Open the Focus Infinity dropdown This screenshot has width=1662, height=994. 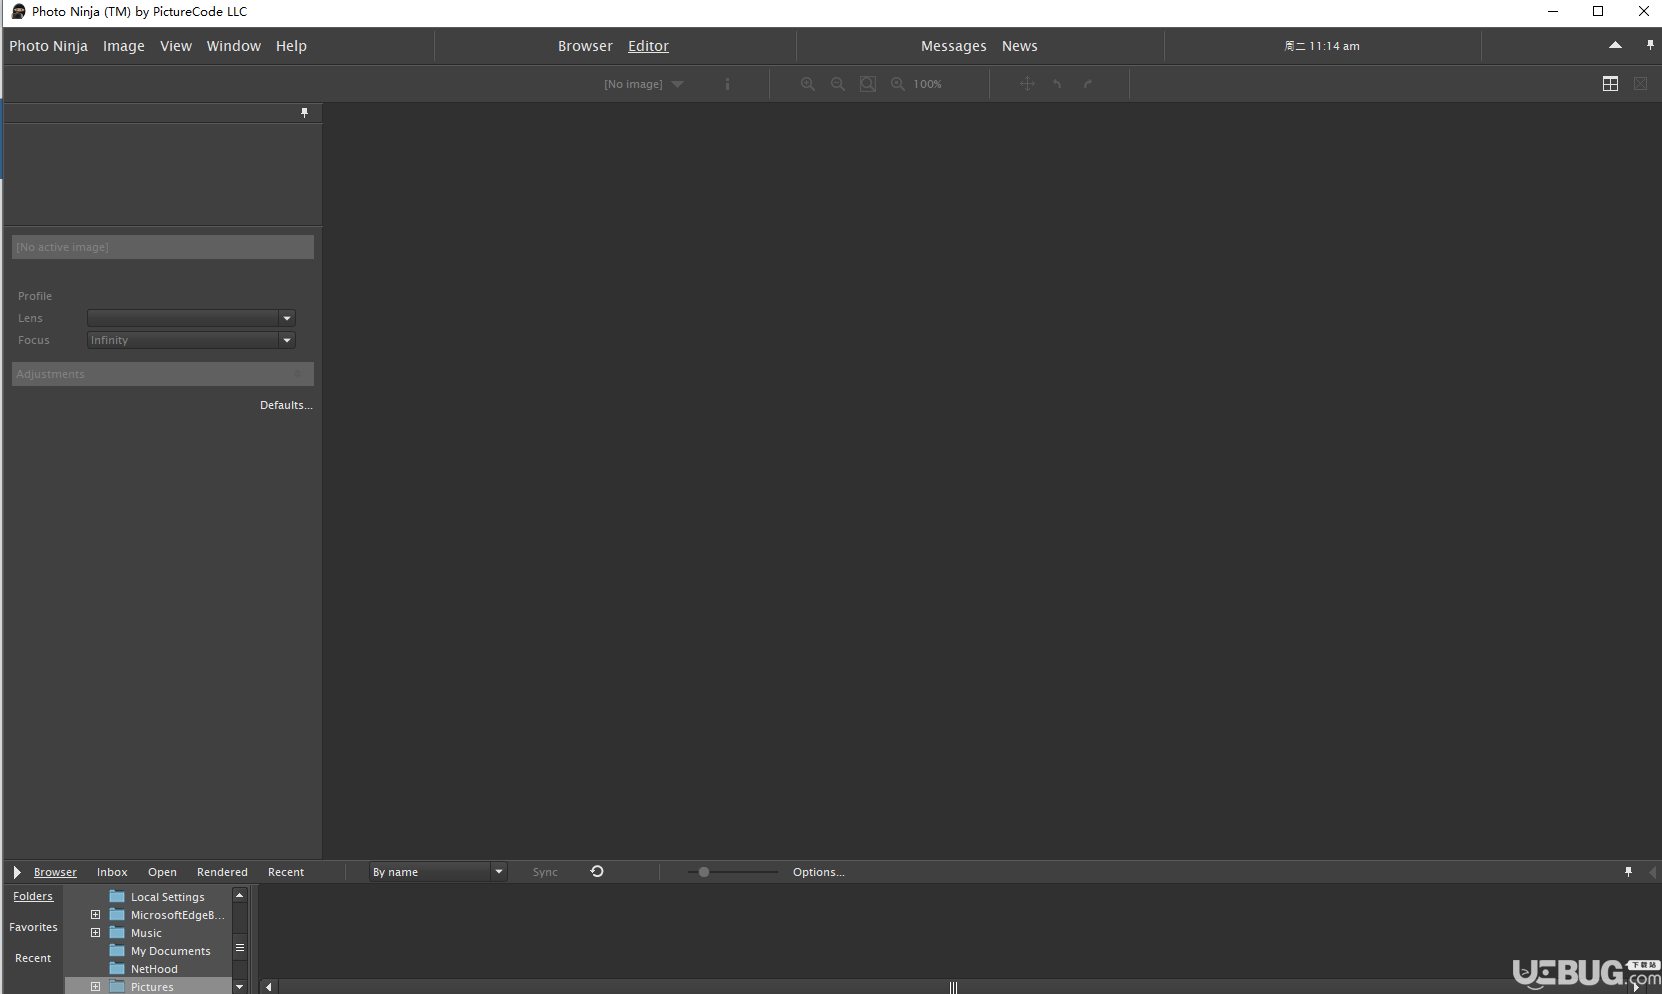point(287,340)
